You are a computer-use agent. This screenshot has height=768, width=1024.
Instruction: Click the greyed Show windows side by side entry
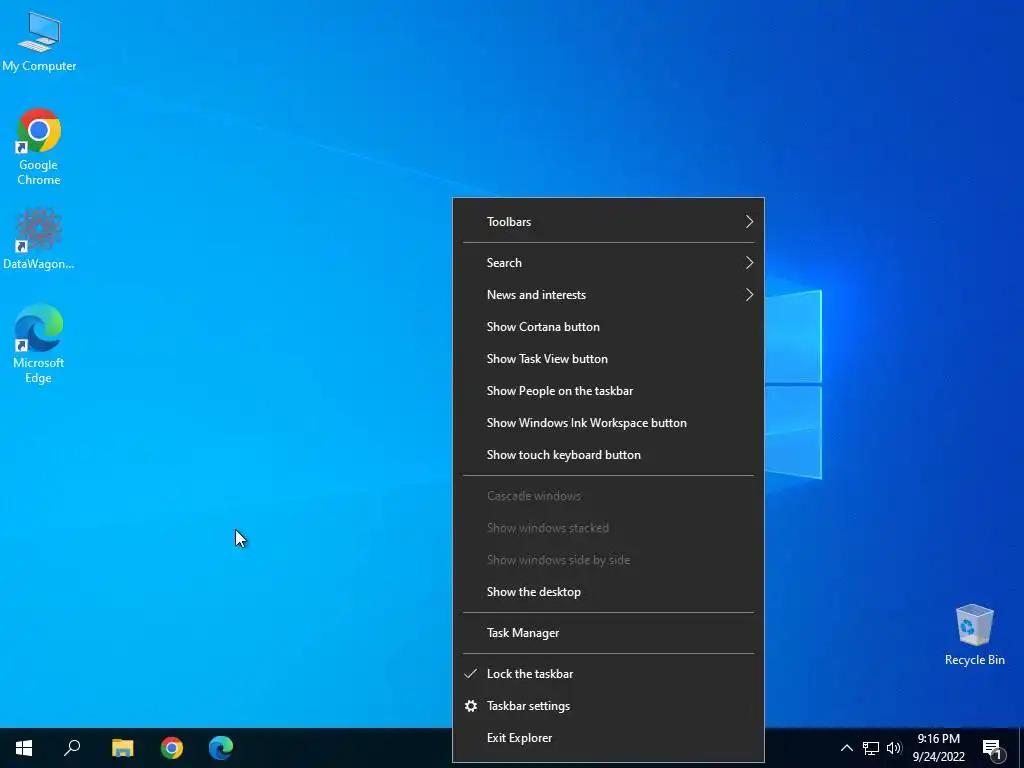pyautogui.click(x=608, y=560)
